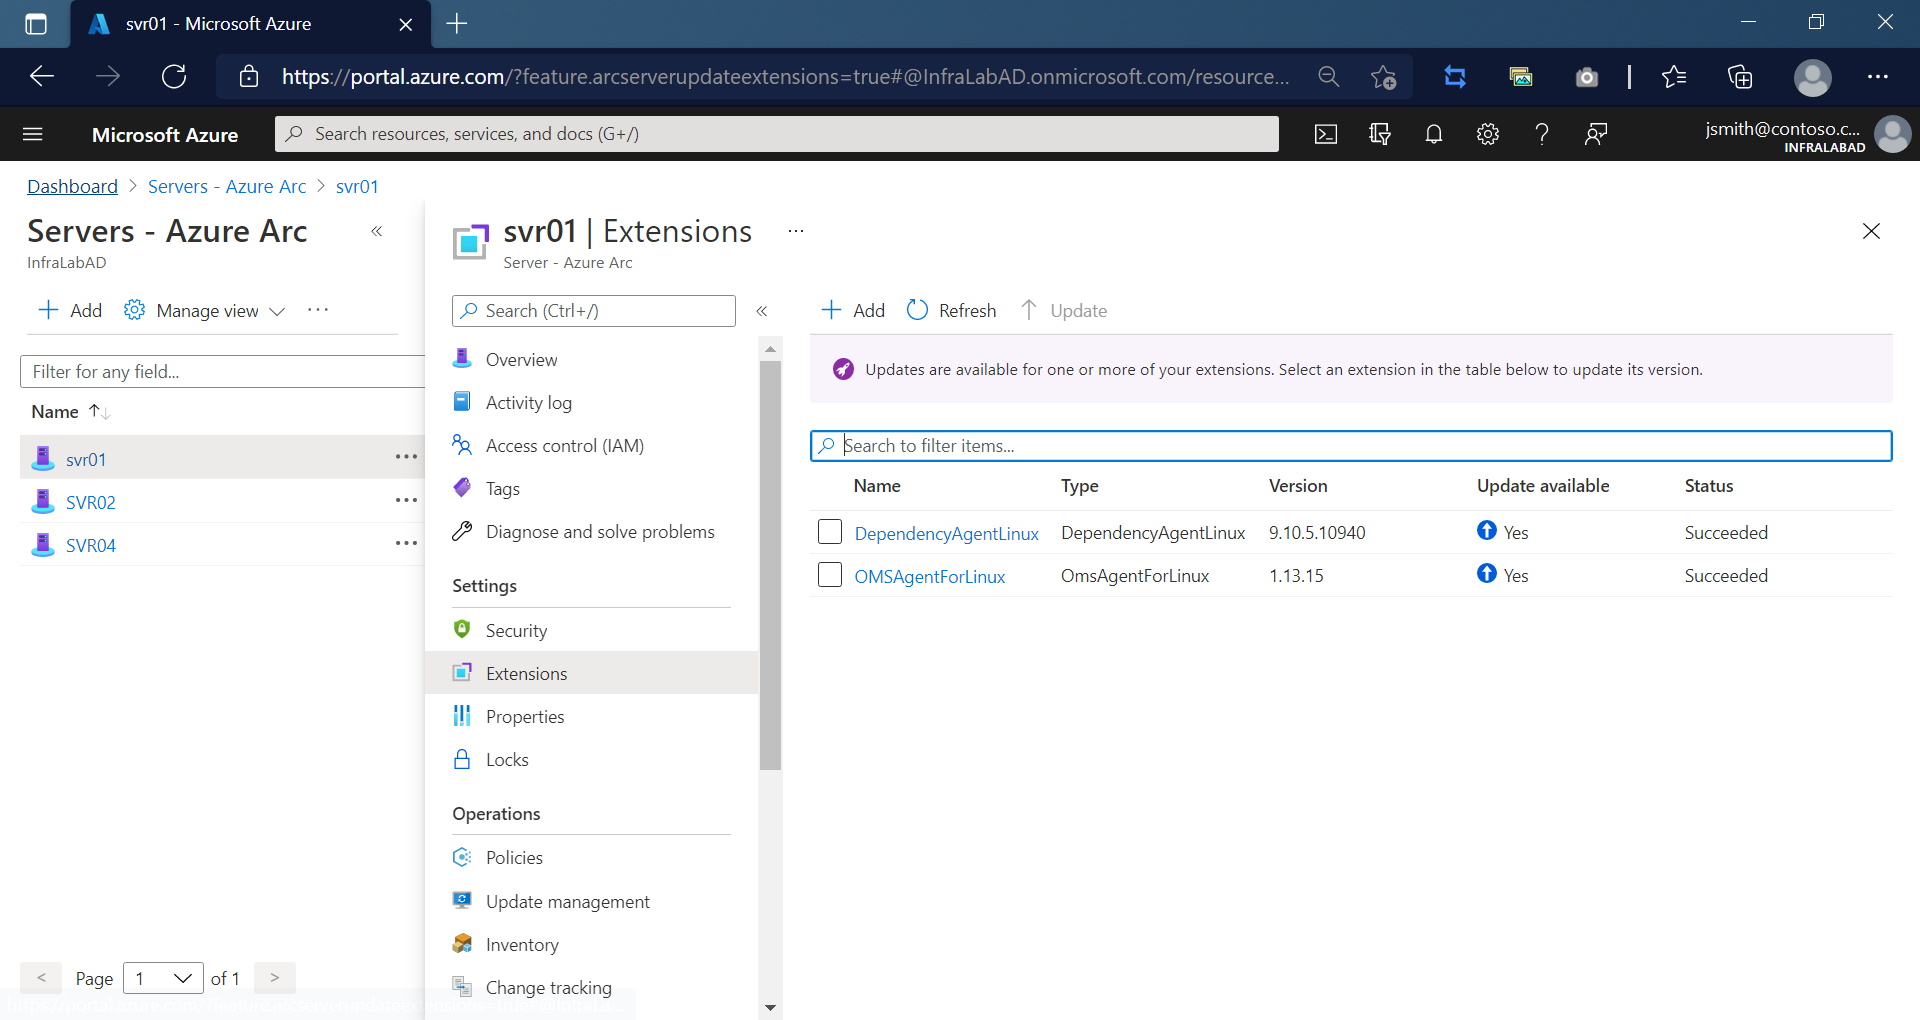Collapse the svr01 resource menu
This screenshot has height=1020, width=1920.
tap(762, 311)
